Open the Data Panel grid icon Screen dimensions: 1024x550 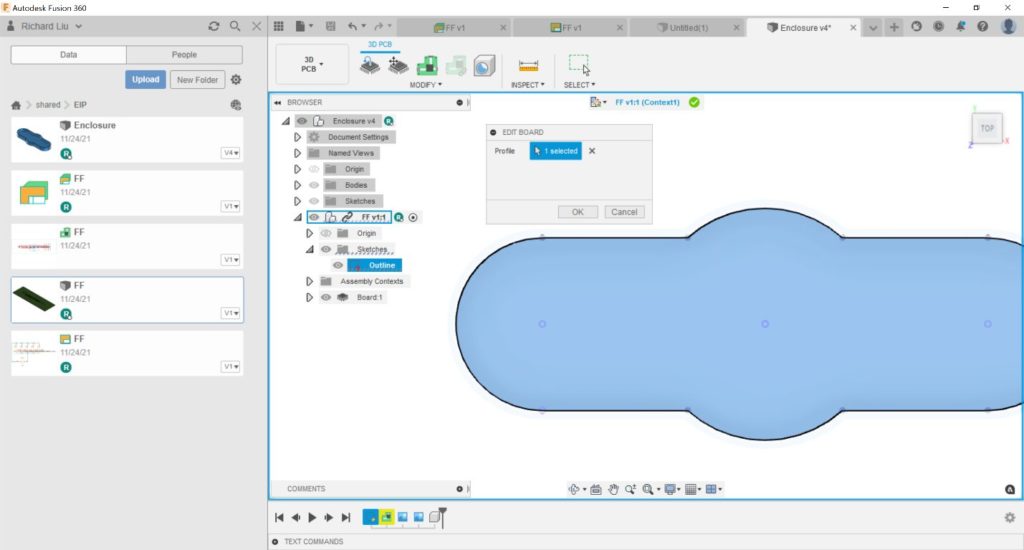pyautogui.click(x=279, y=27)
